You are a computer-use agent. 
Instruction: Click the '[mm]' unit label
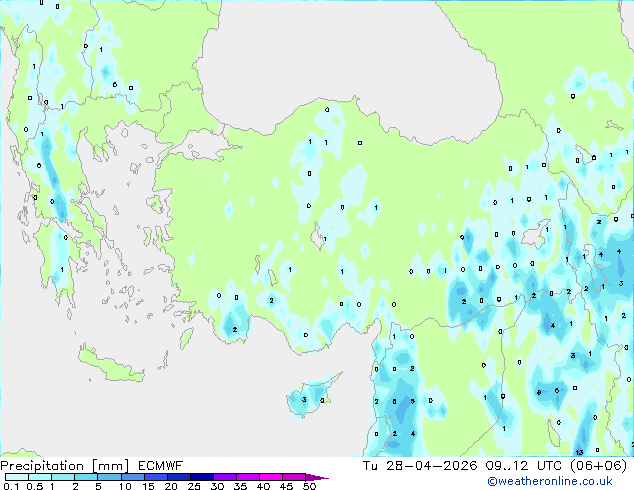pos(111,466)
